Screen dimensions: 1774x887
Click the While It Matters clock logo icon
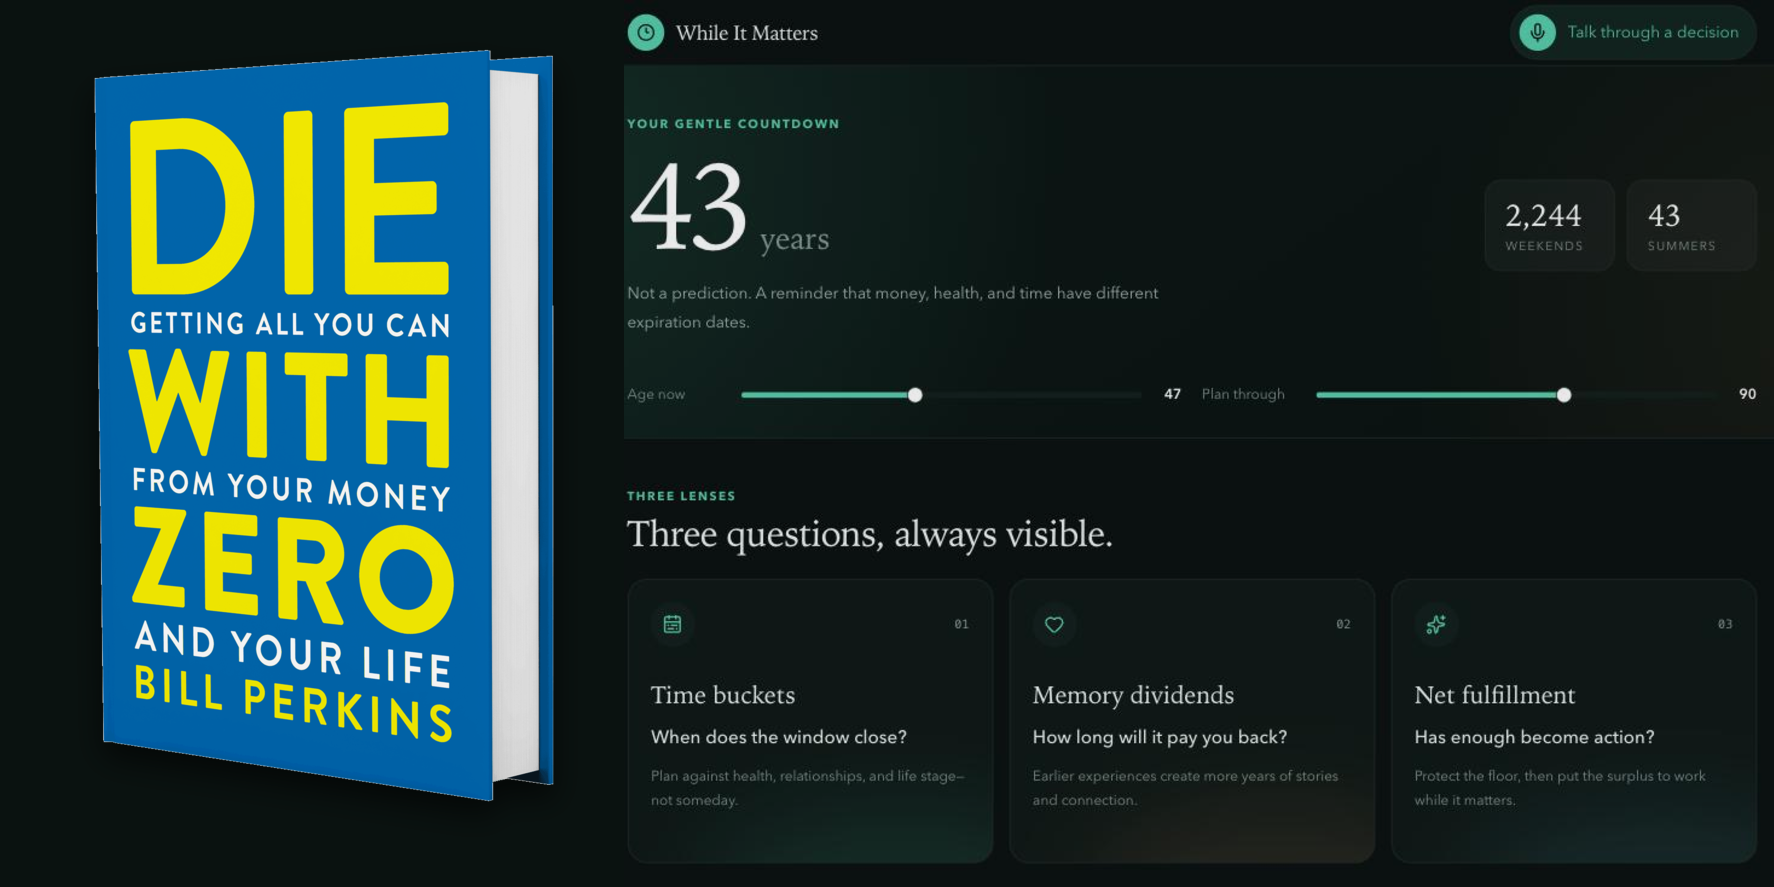(646, 33)
